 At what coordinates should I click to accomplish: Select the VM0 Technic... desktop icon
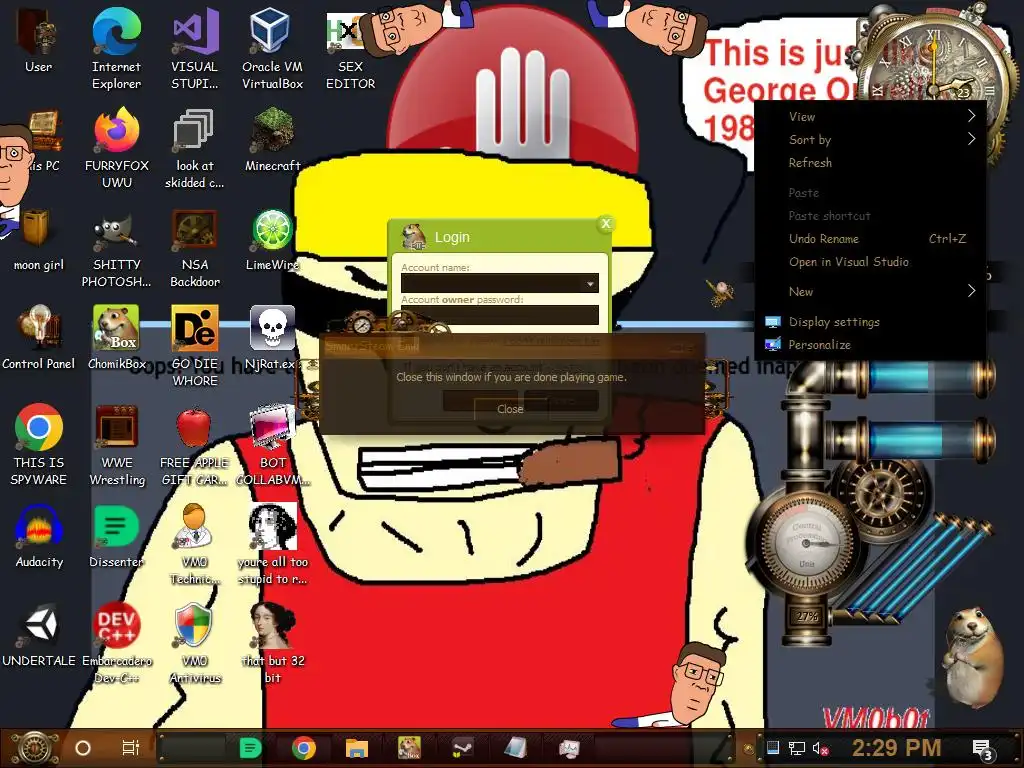(x=195, y=543)
